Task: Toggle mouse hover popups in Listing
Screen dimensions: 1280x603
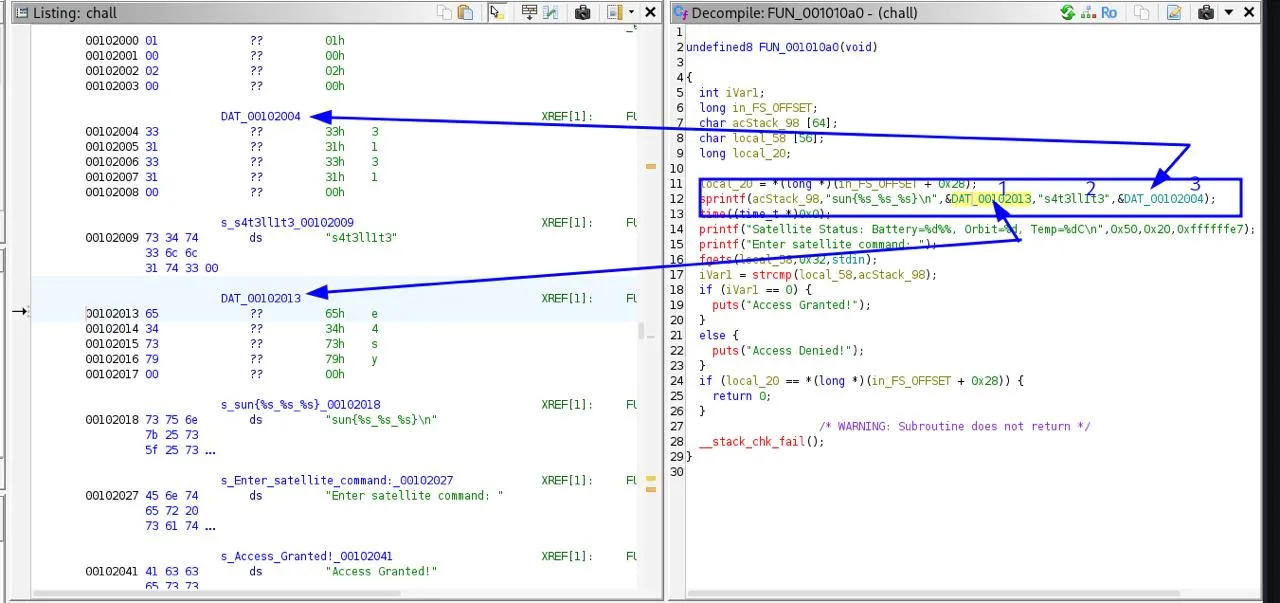Action: point(496,13)
